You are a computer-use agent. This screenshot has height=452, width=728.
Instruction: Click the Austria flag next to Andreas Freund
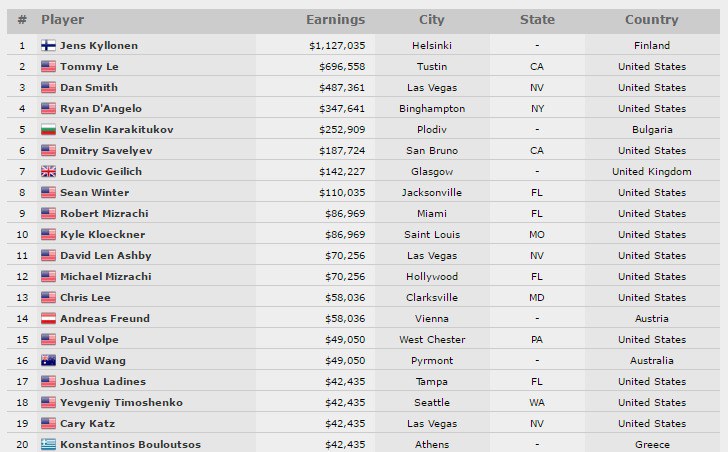pyautogui.click(x=48, y=319)
